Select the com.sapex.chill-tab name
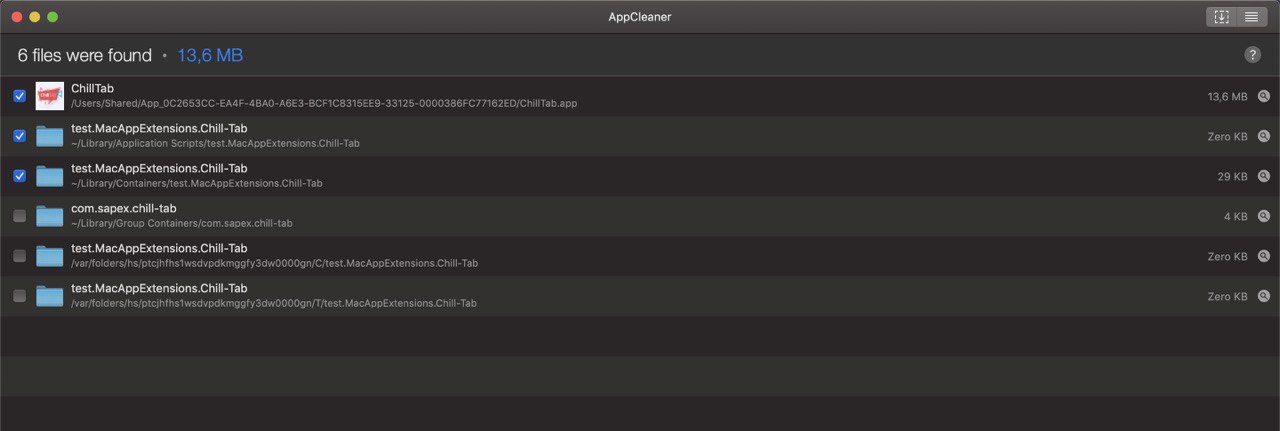Screen dimensions: 1280x431 pyautogui.click(x=124, y=208)
